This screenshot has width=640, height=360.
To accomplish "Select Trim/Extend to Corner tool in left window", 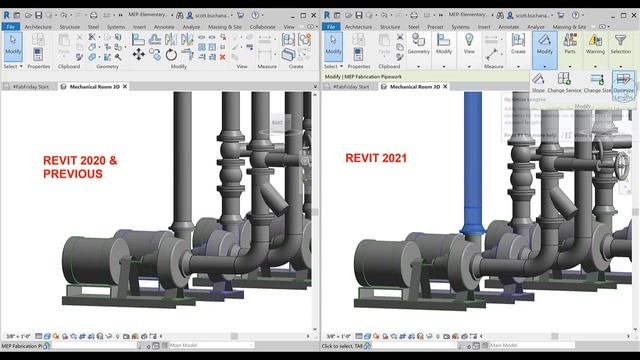I will pos(187,54).
